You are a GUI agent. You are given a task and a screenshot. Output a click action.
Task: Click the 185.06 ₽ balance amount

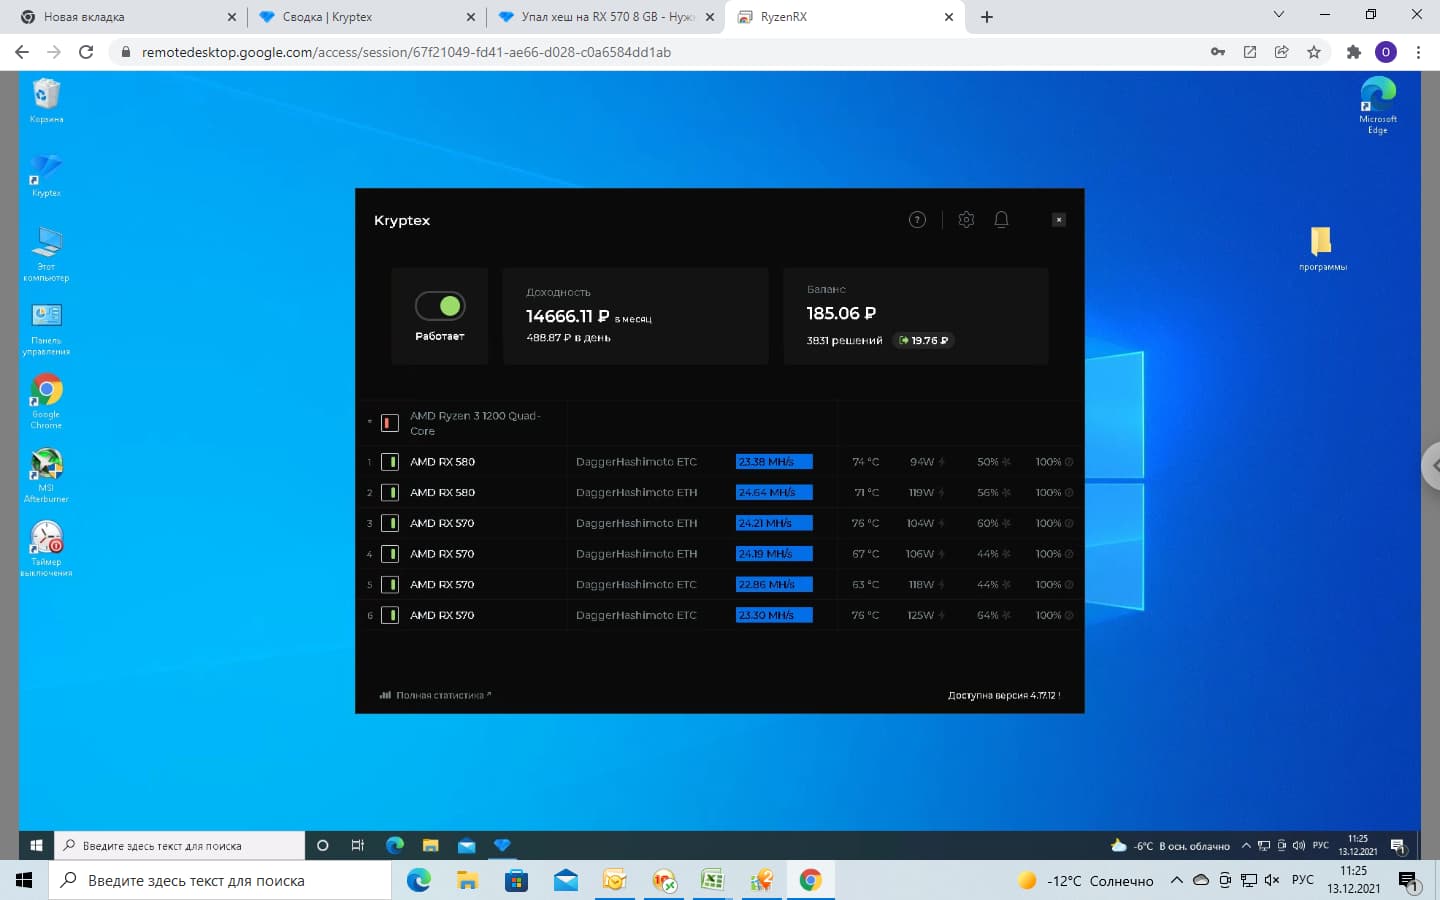click(841, 313)
